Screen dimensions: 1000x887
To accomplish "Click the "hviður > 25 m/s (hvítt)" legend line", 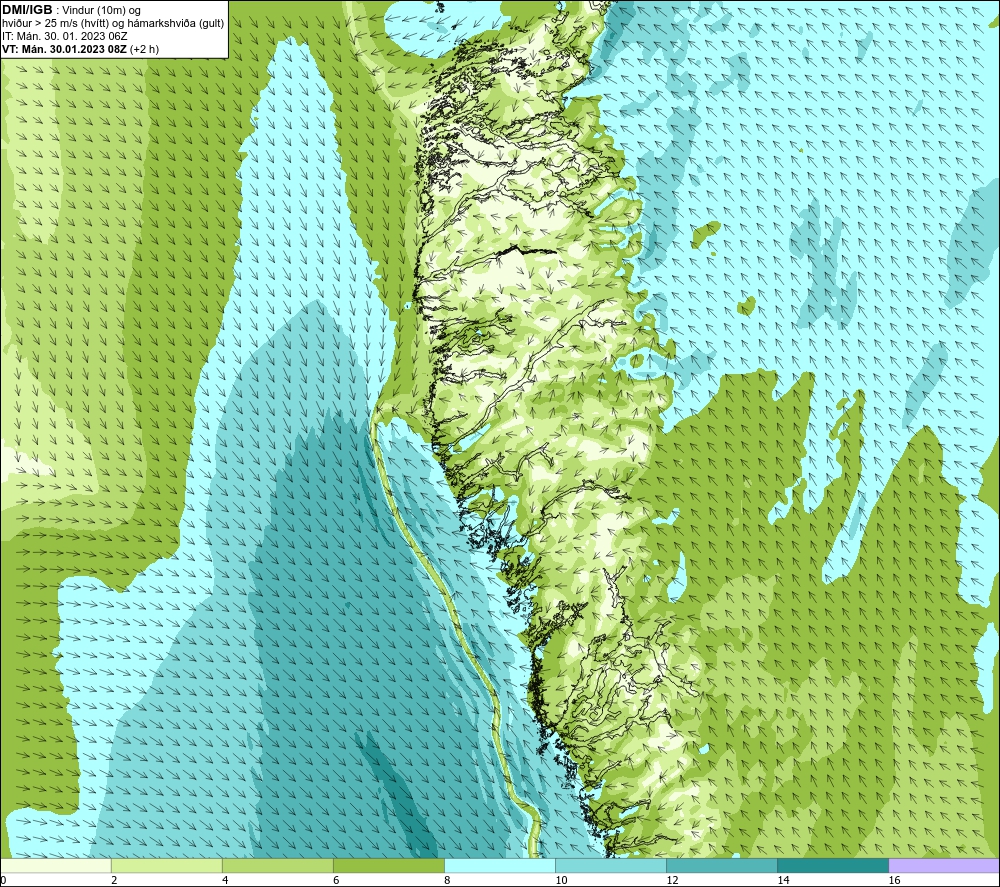I will point(113,23).
